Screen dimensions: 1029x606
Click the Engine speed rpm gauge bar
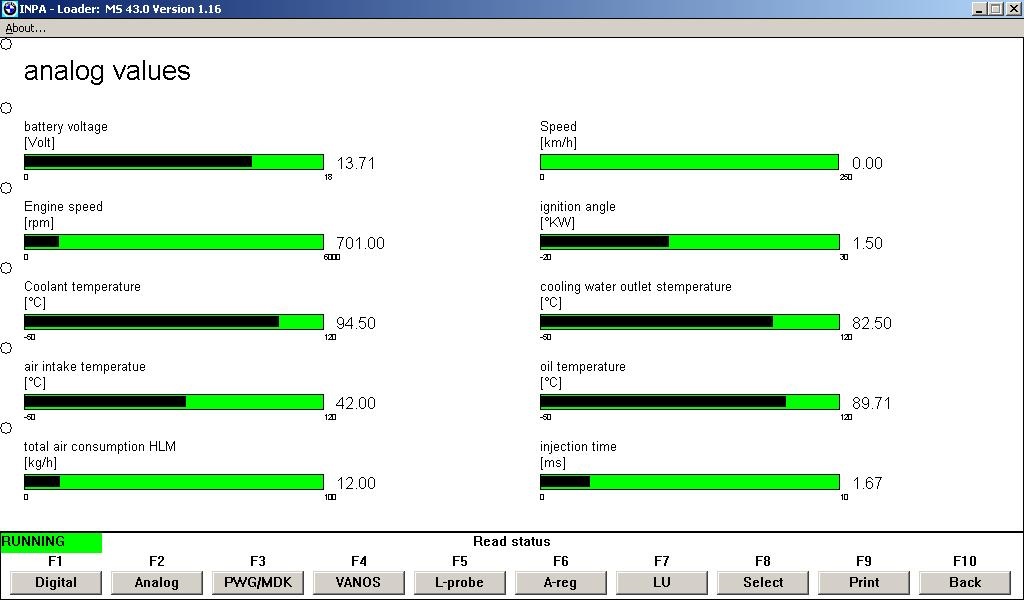(174, 242)
